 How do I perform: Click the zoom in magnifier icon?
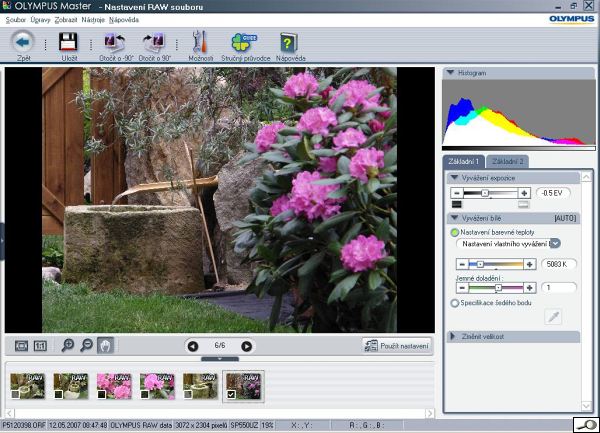click(x=68, y=345)
